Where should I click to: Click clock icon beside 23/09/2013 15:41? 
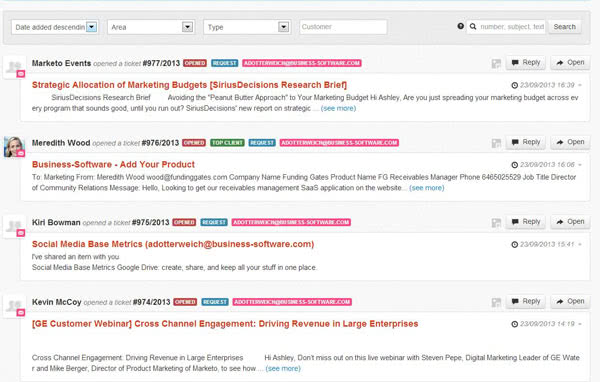(515, 245)
